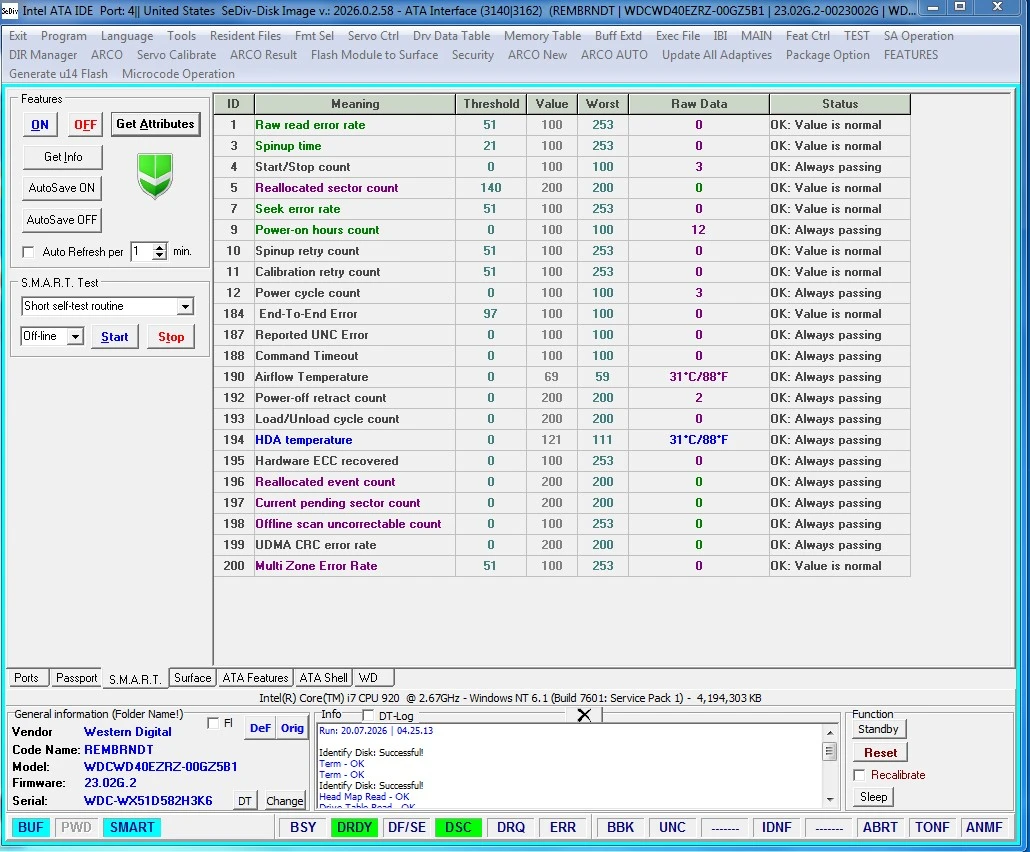Switch to the Passport tab
1030x852 pixels.
click(x=76, y=678)
